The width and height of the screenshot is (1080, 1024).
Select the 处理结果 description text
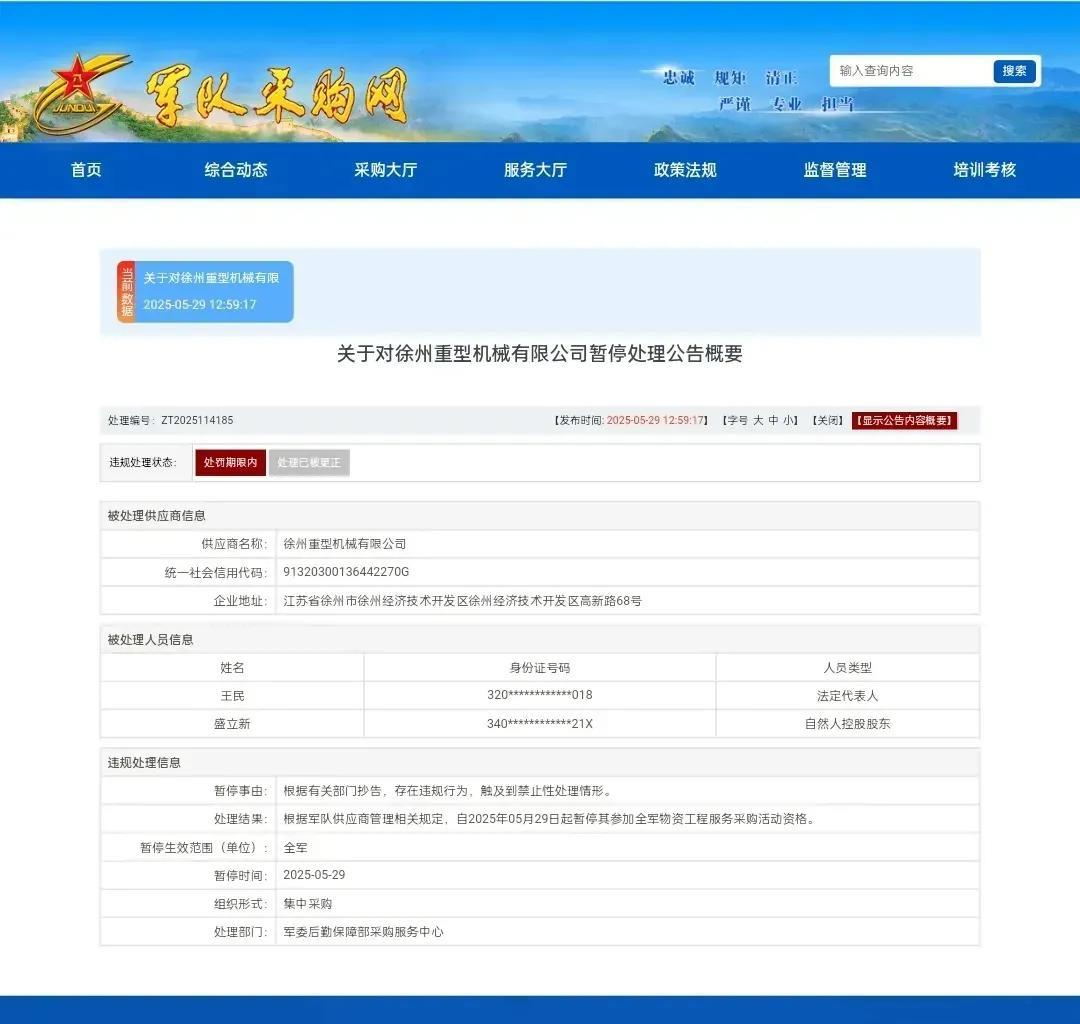(x=550, y=819)
